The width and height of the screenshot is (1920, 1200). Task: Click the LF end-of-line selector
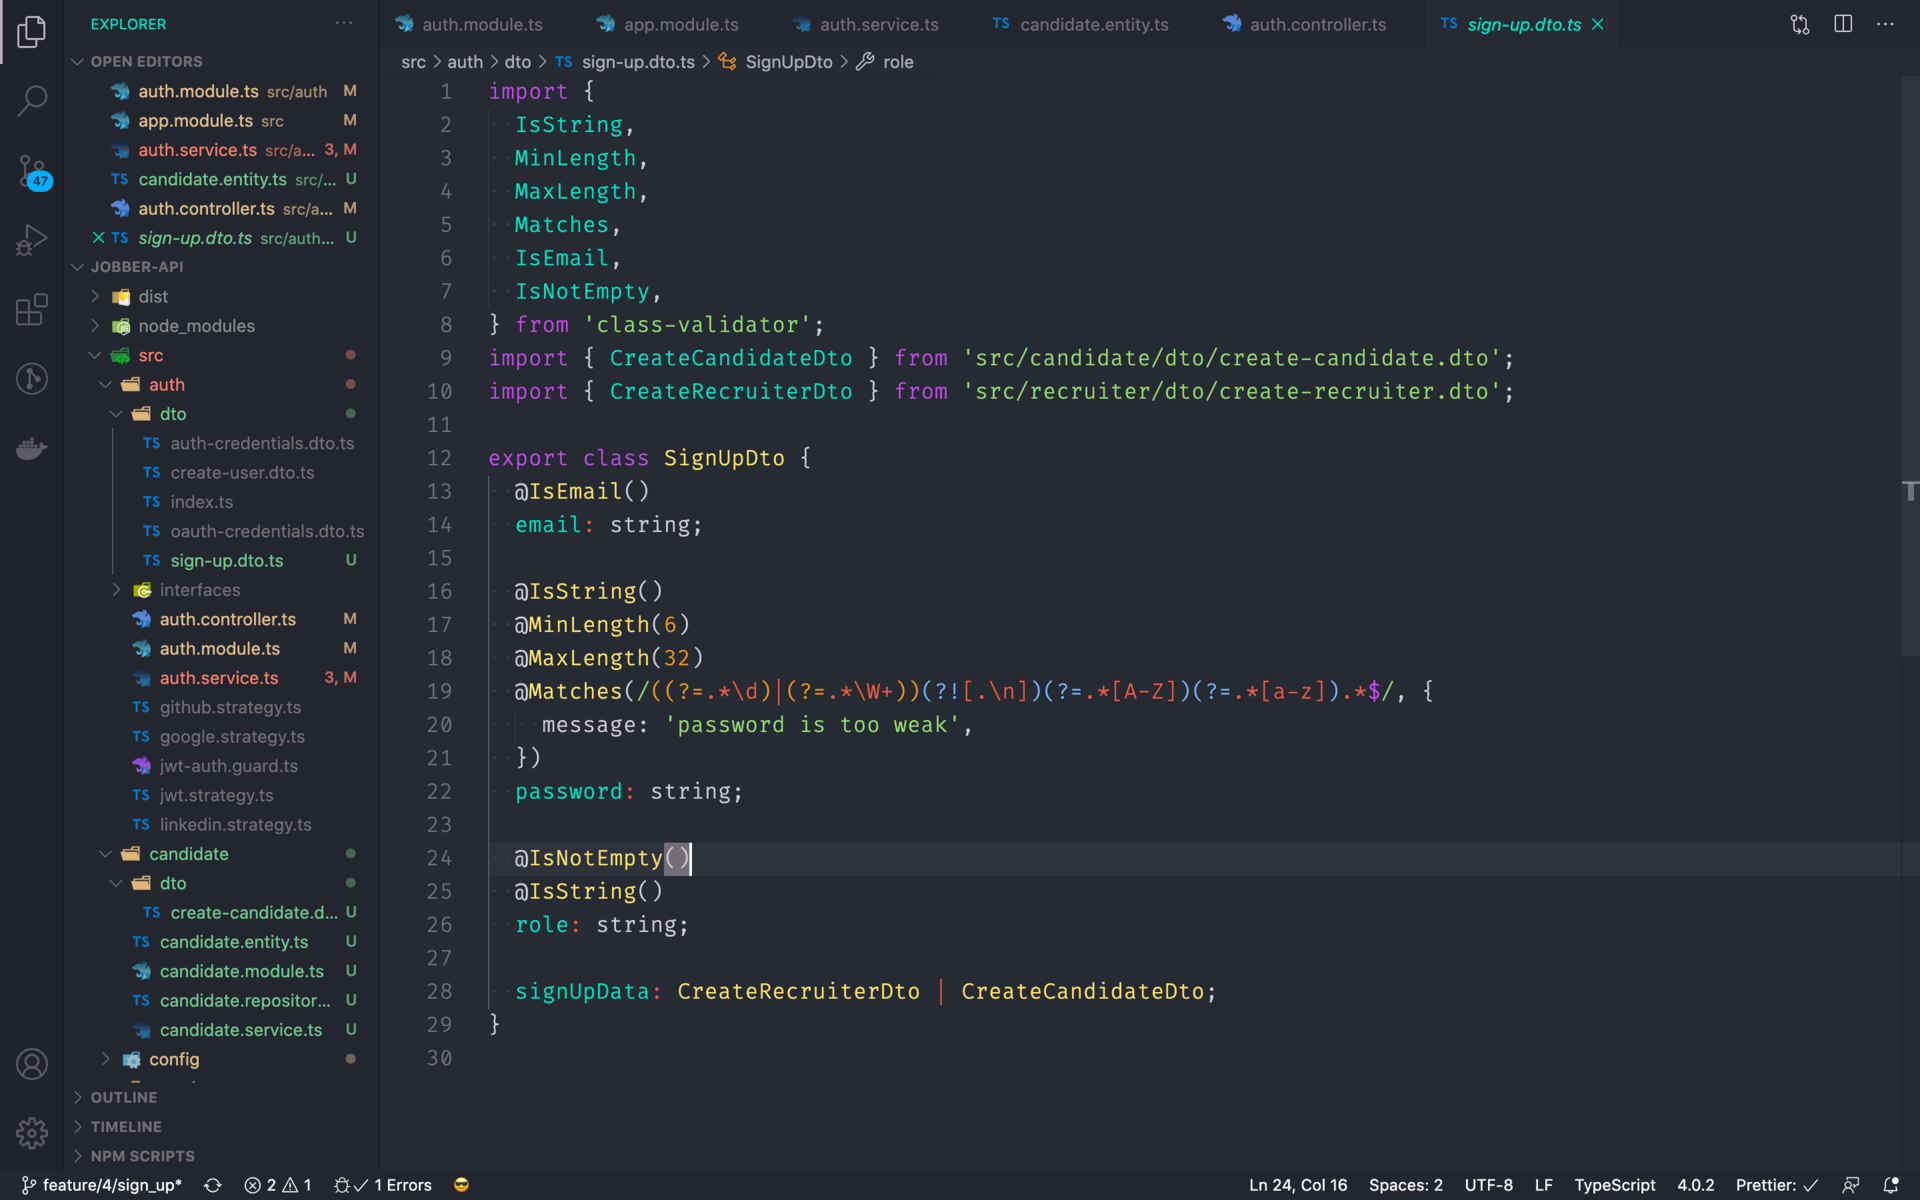point(1544,1185)
